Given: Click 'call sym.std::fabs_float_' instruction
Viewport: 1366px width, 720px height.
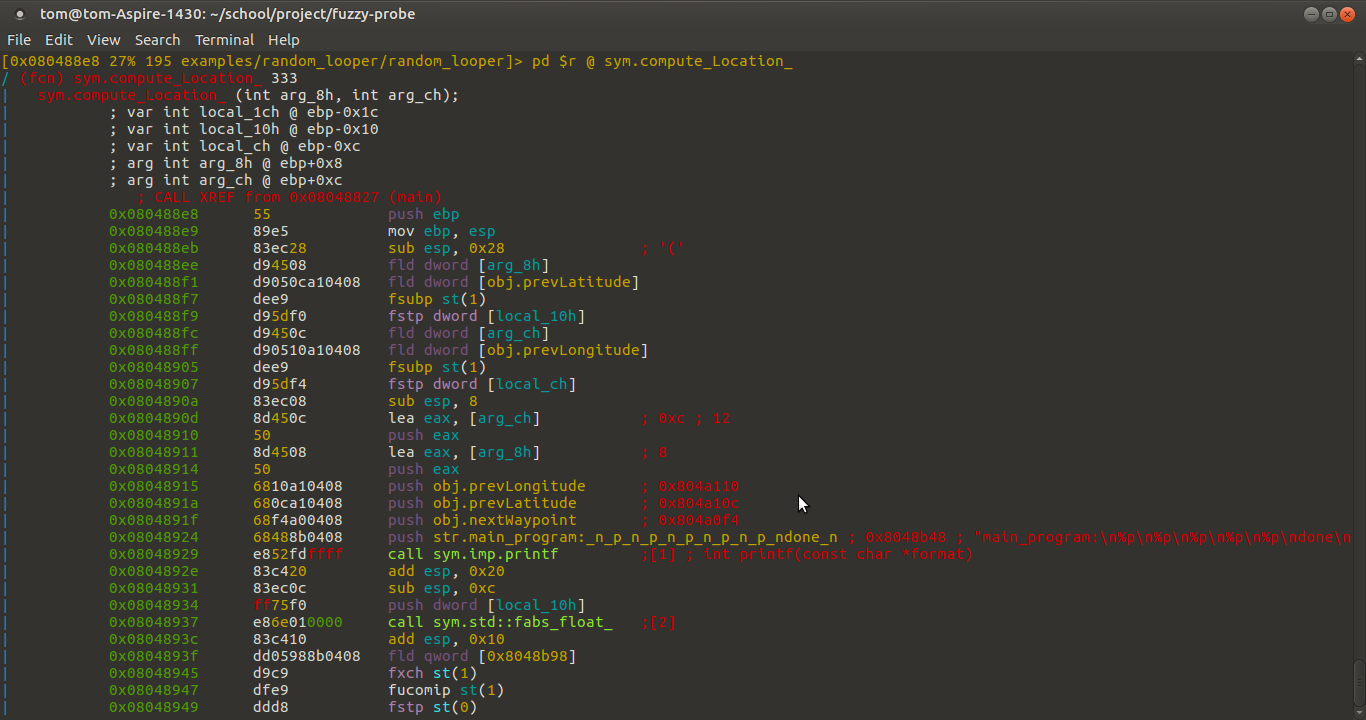Looking at the screenshot, I should (x=500, y=622).
